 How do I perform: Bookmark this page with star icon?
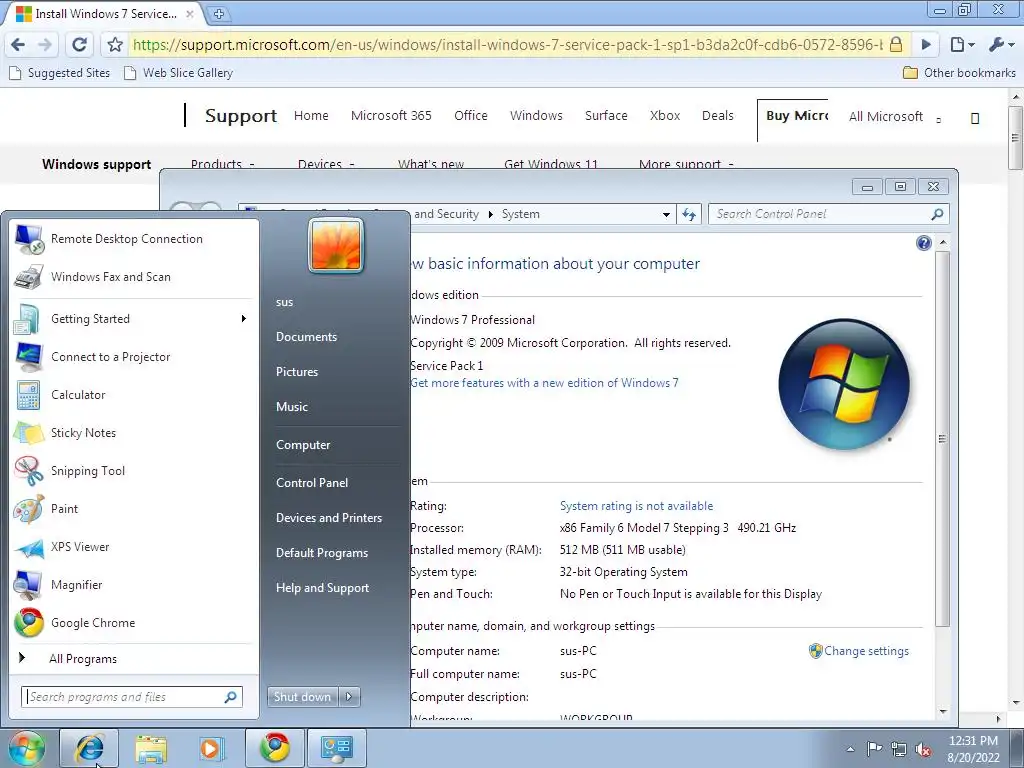click(115, 44)
